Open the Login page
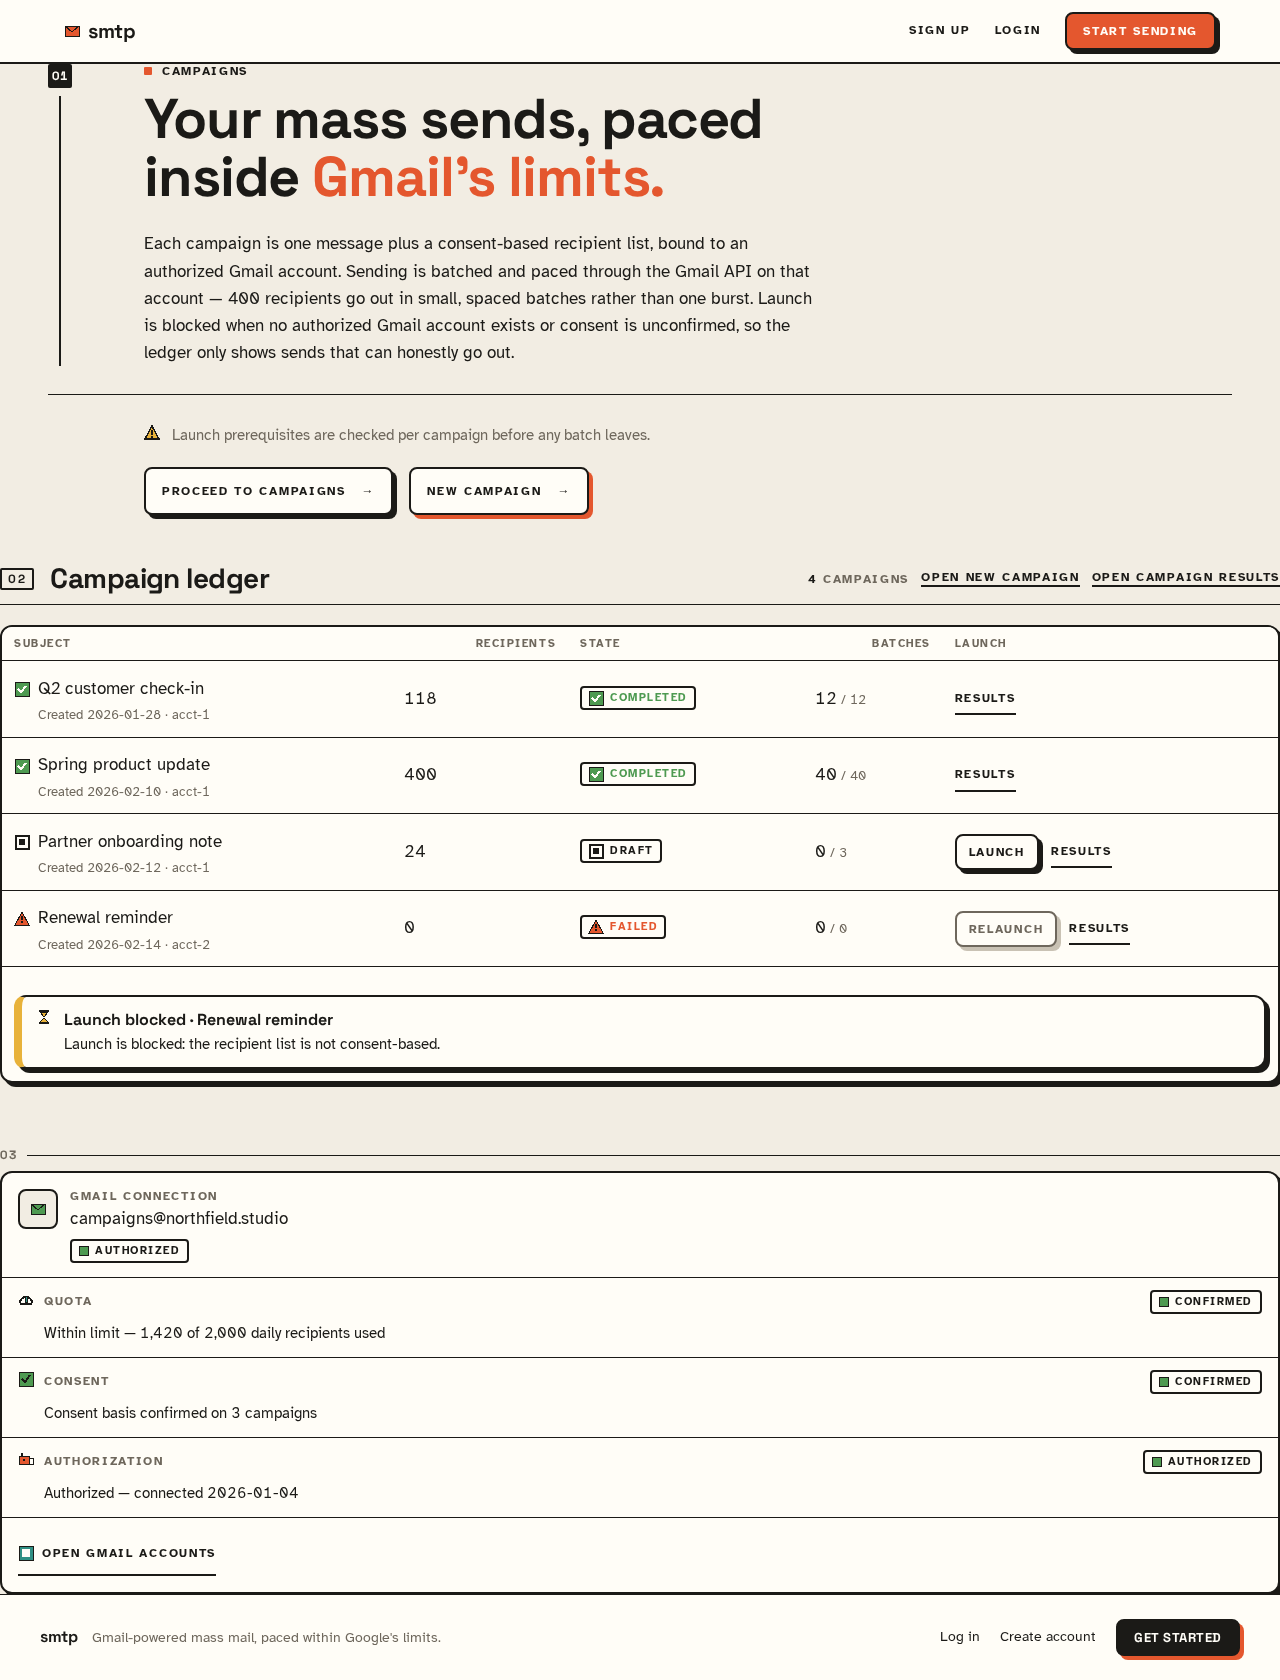 [1017, 30]
